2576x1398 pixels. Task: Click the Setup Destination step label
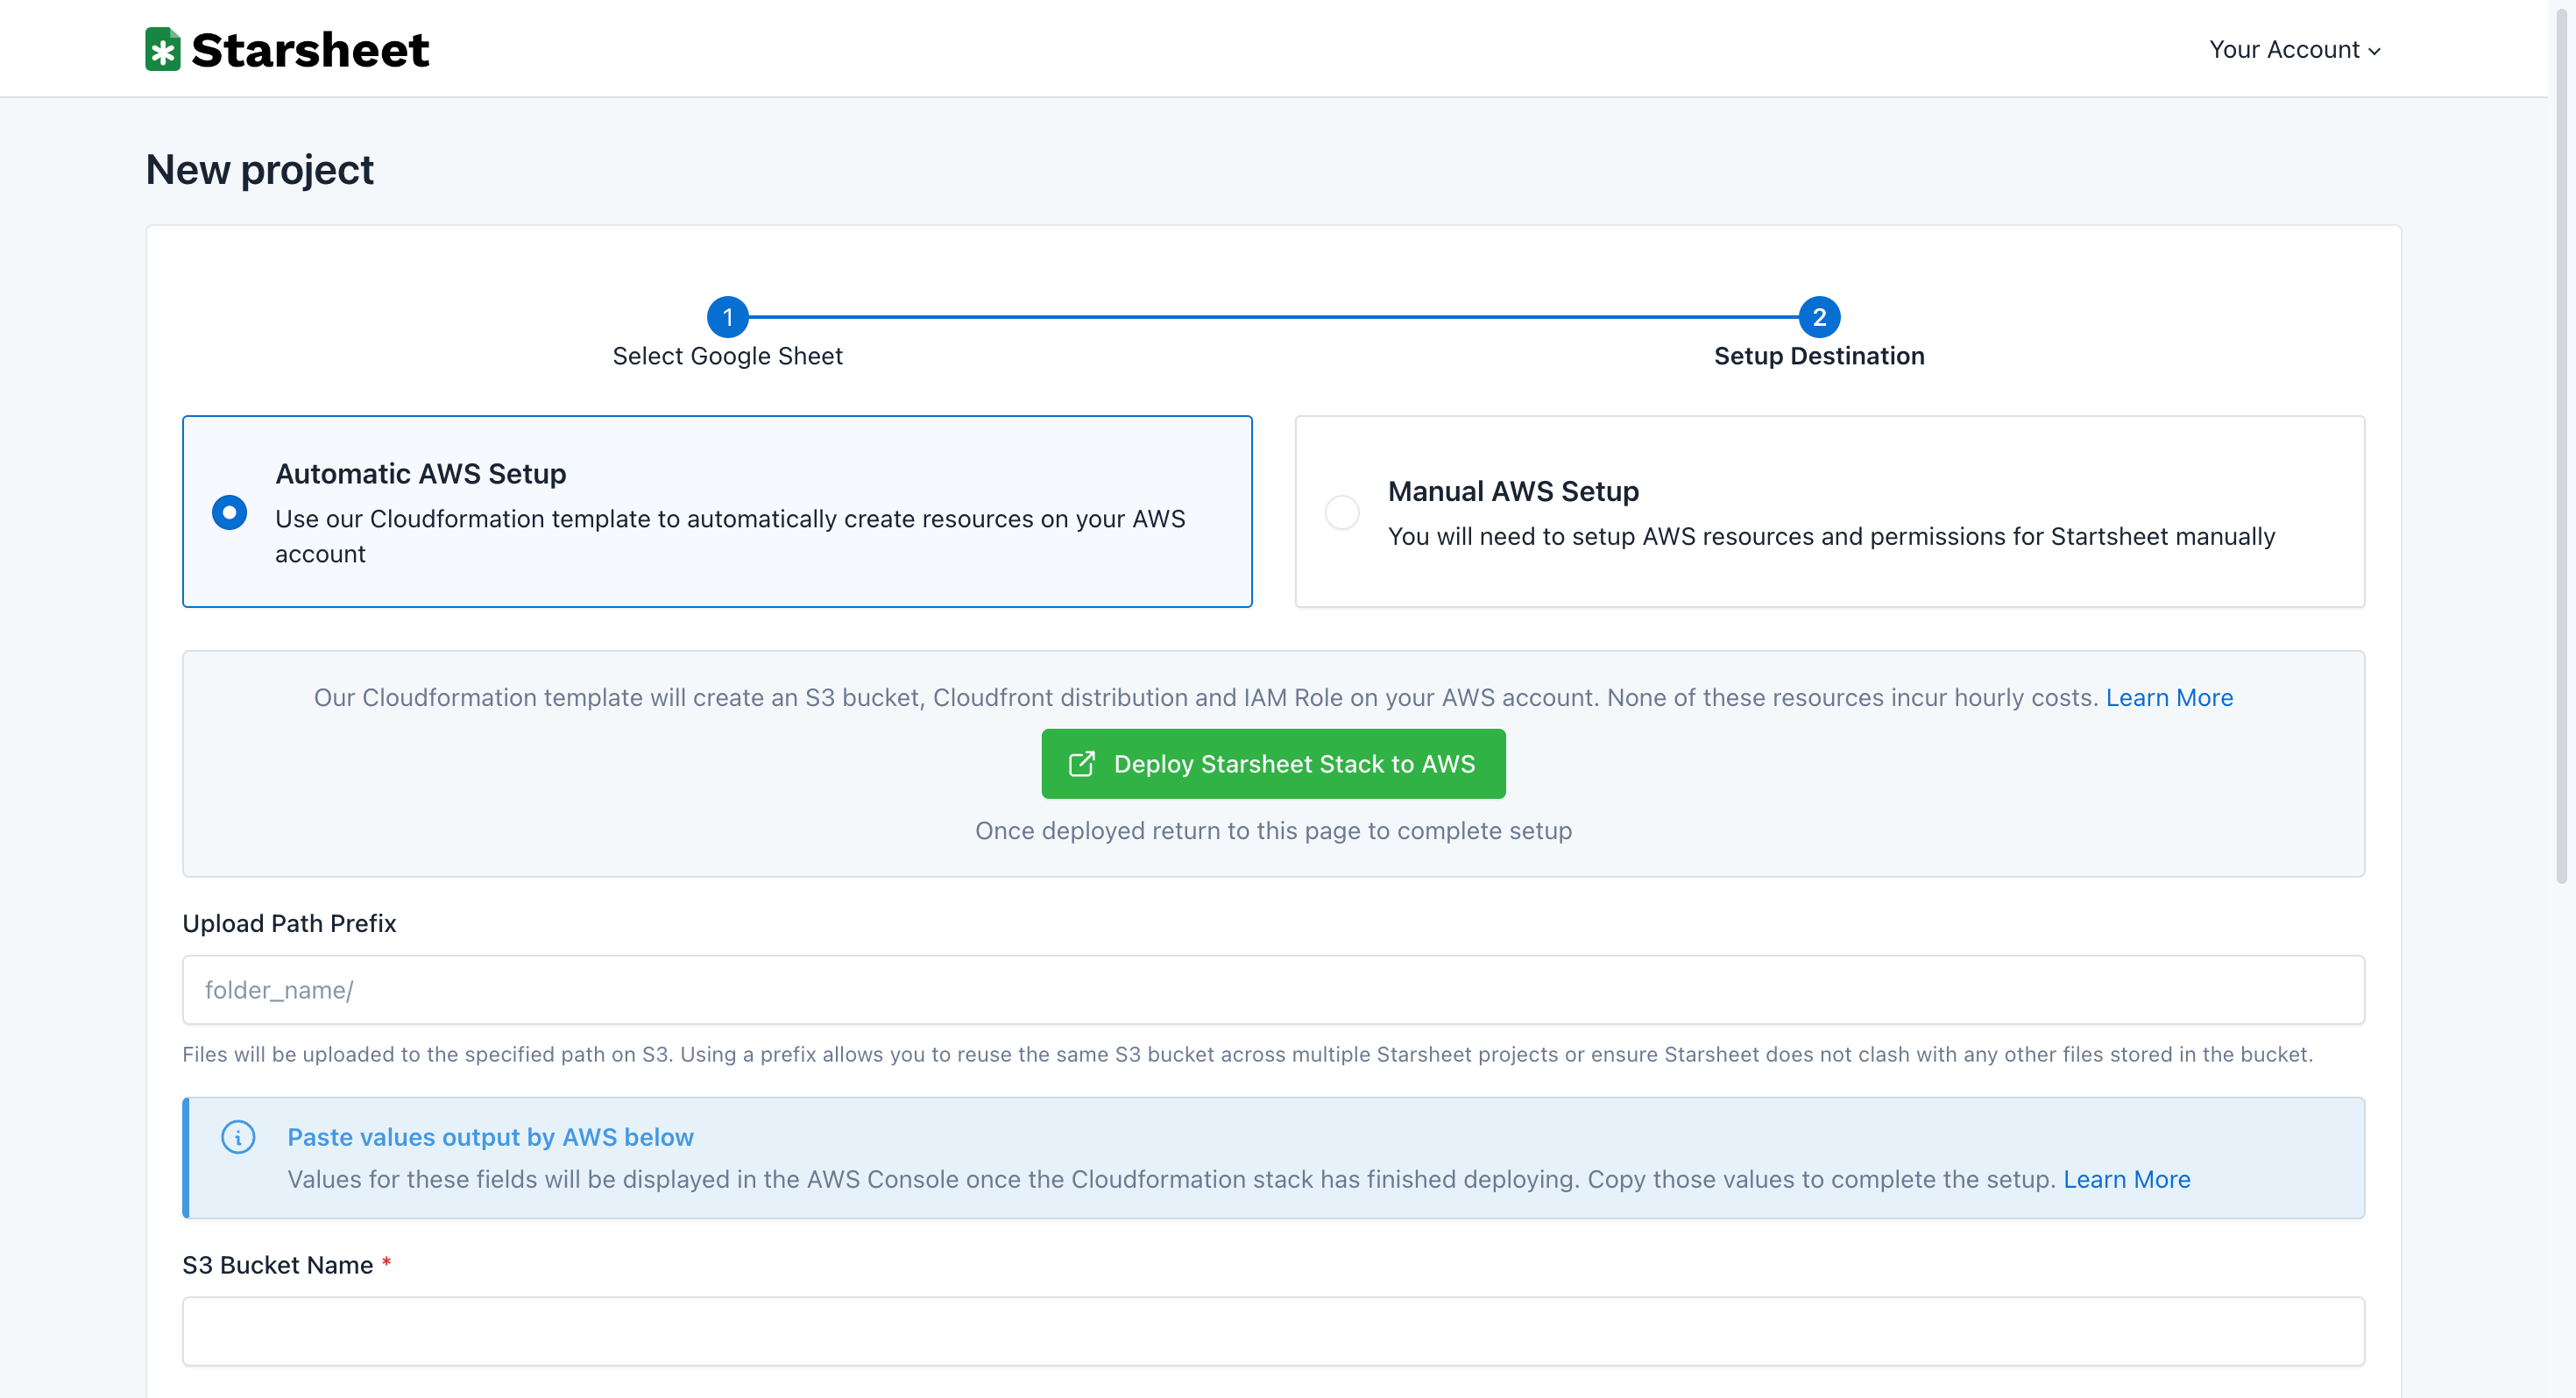pos(1818,356)
